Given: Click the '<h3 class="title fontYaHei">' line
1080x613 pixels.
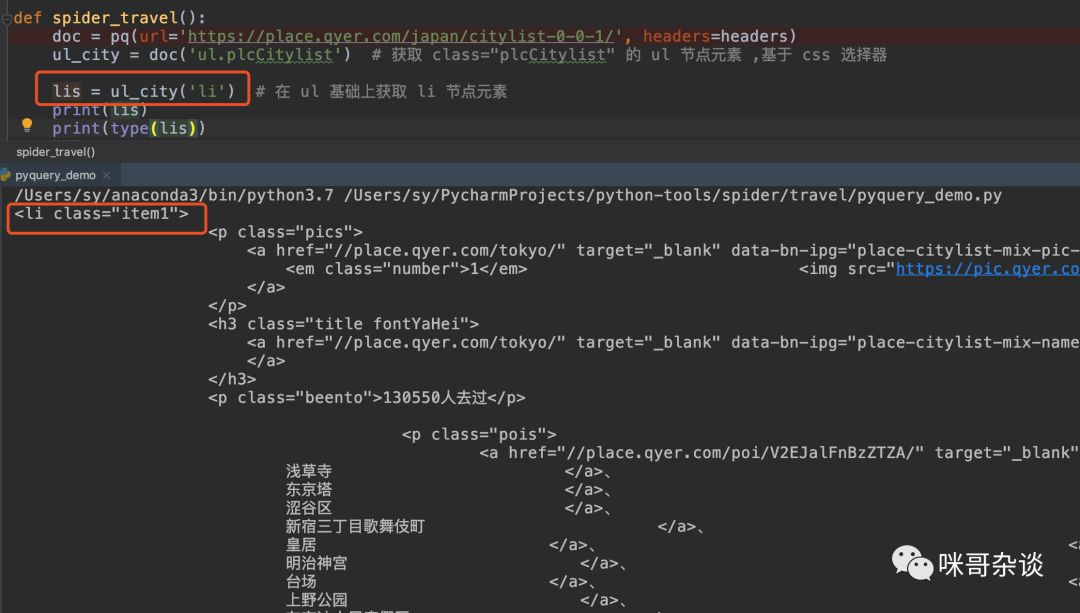Looking at the screenshot, I should [x=343, y=324].
